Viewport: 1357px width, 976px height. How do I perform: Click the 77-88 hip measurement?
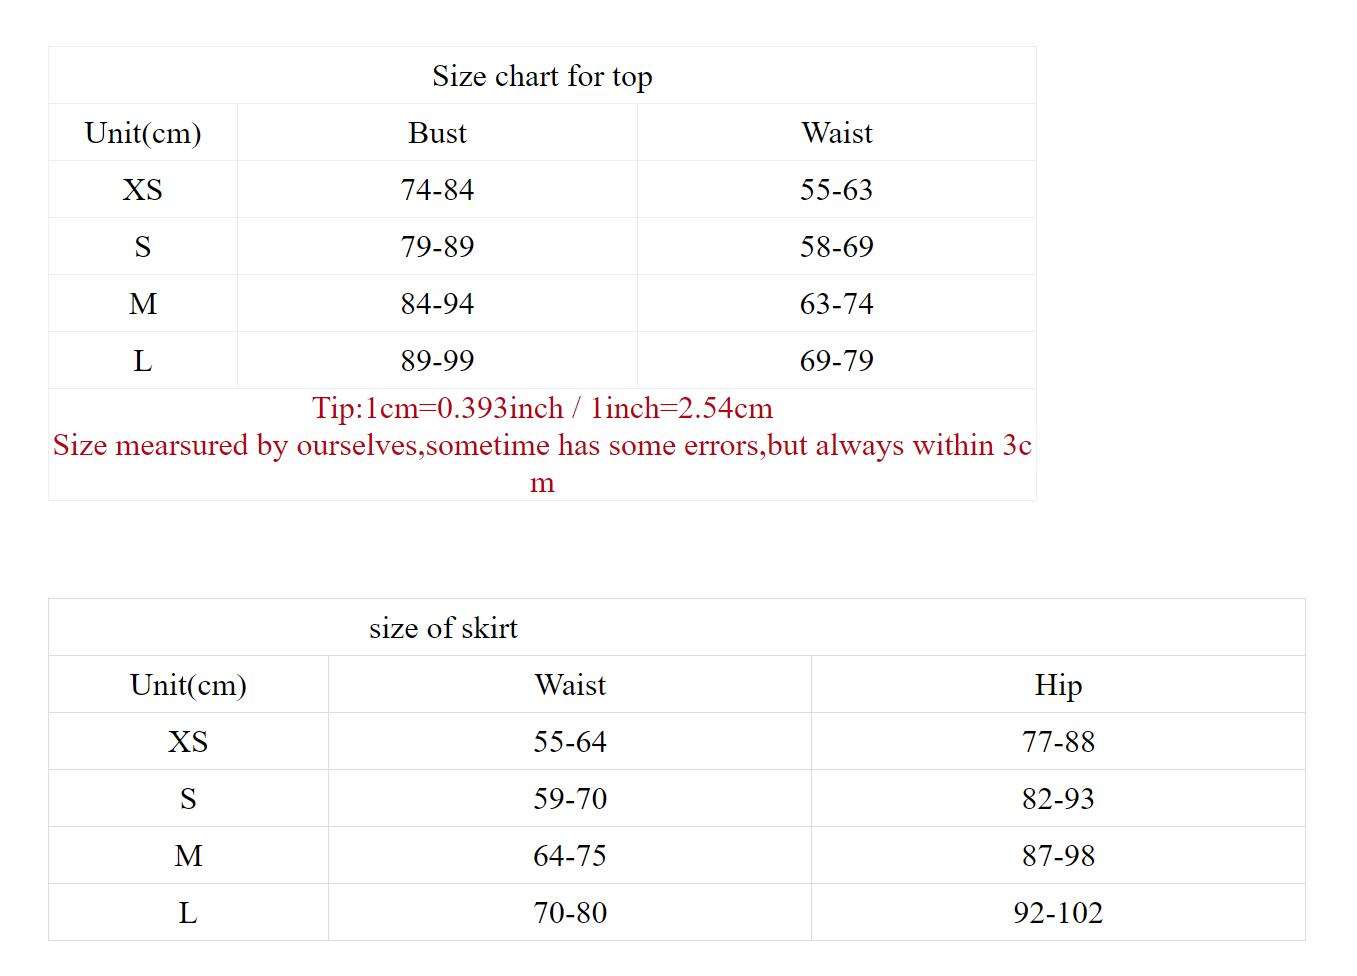click(x=1058, y=742)
